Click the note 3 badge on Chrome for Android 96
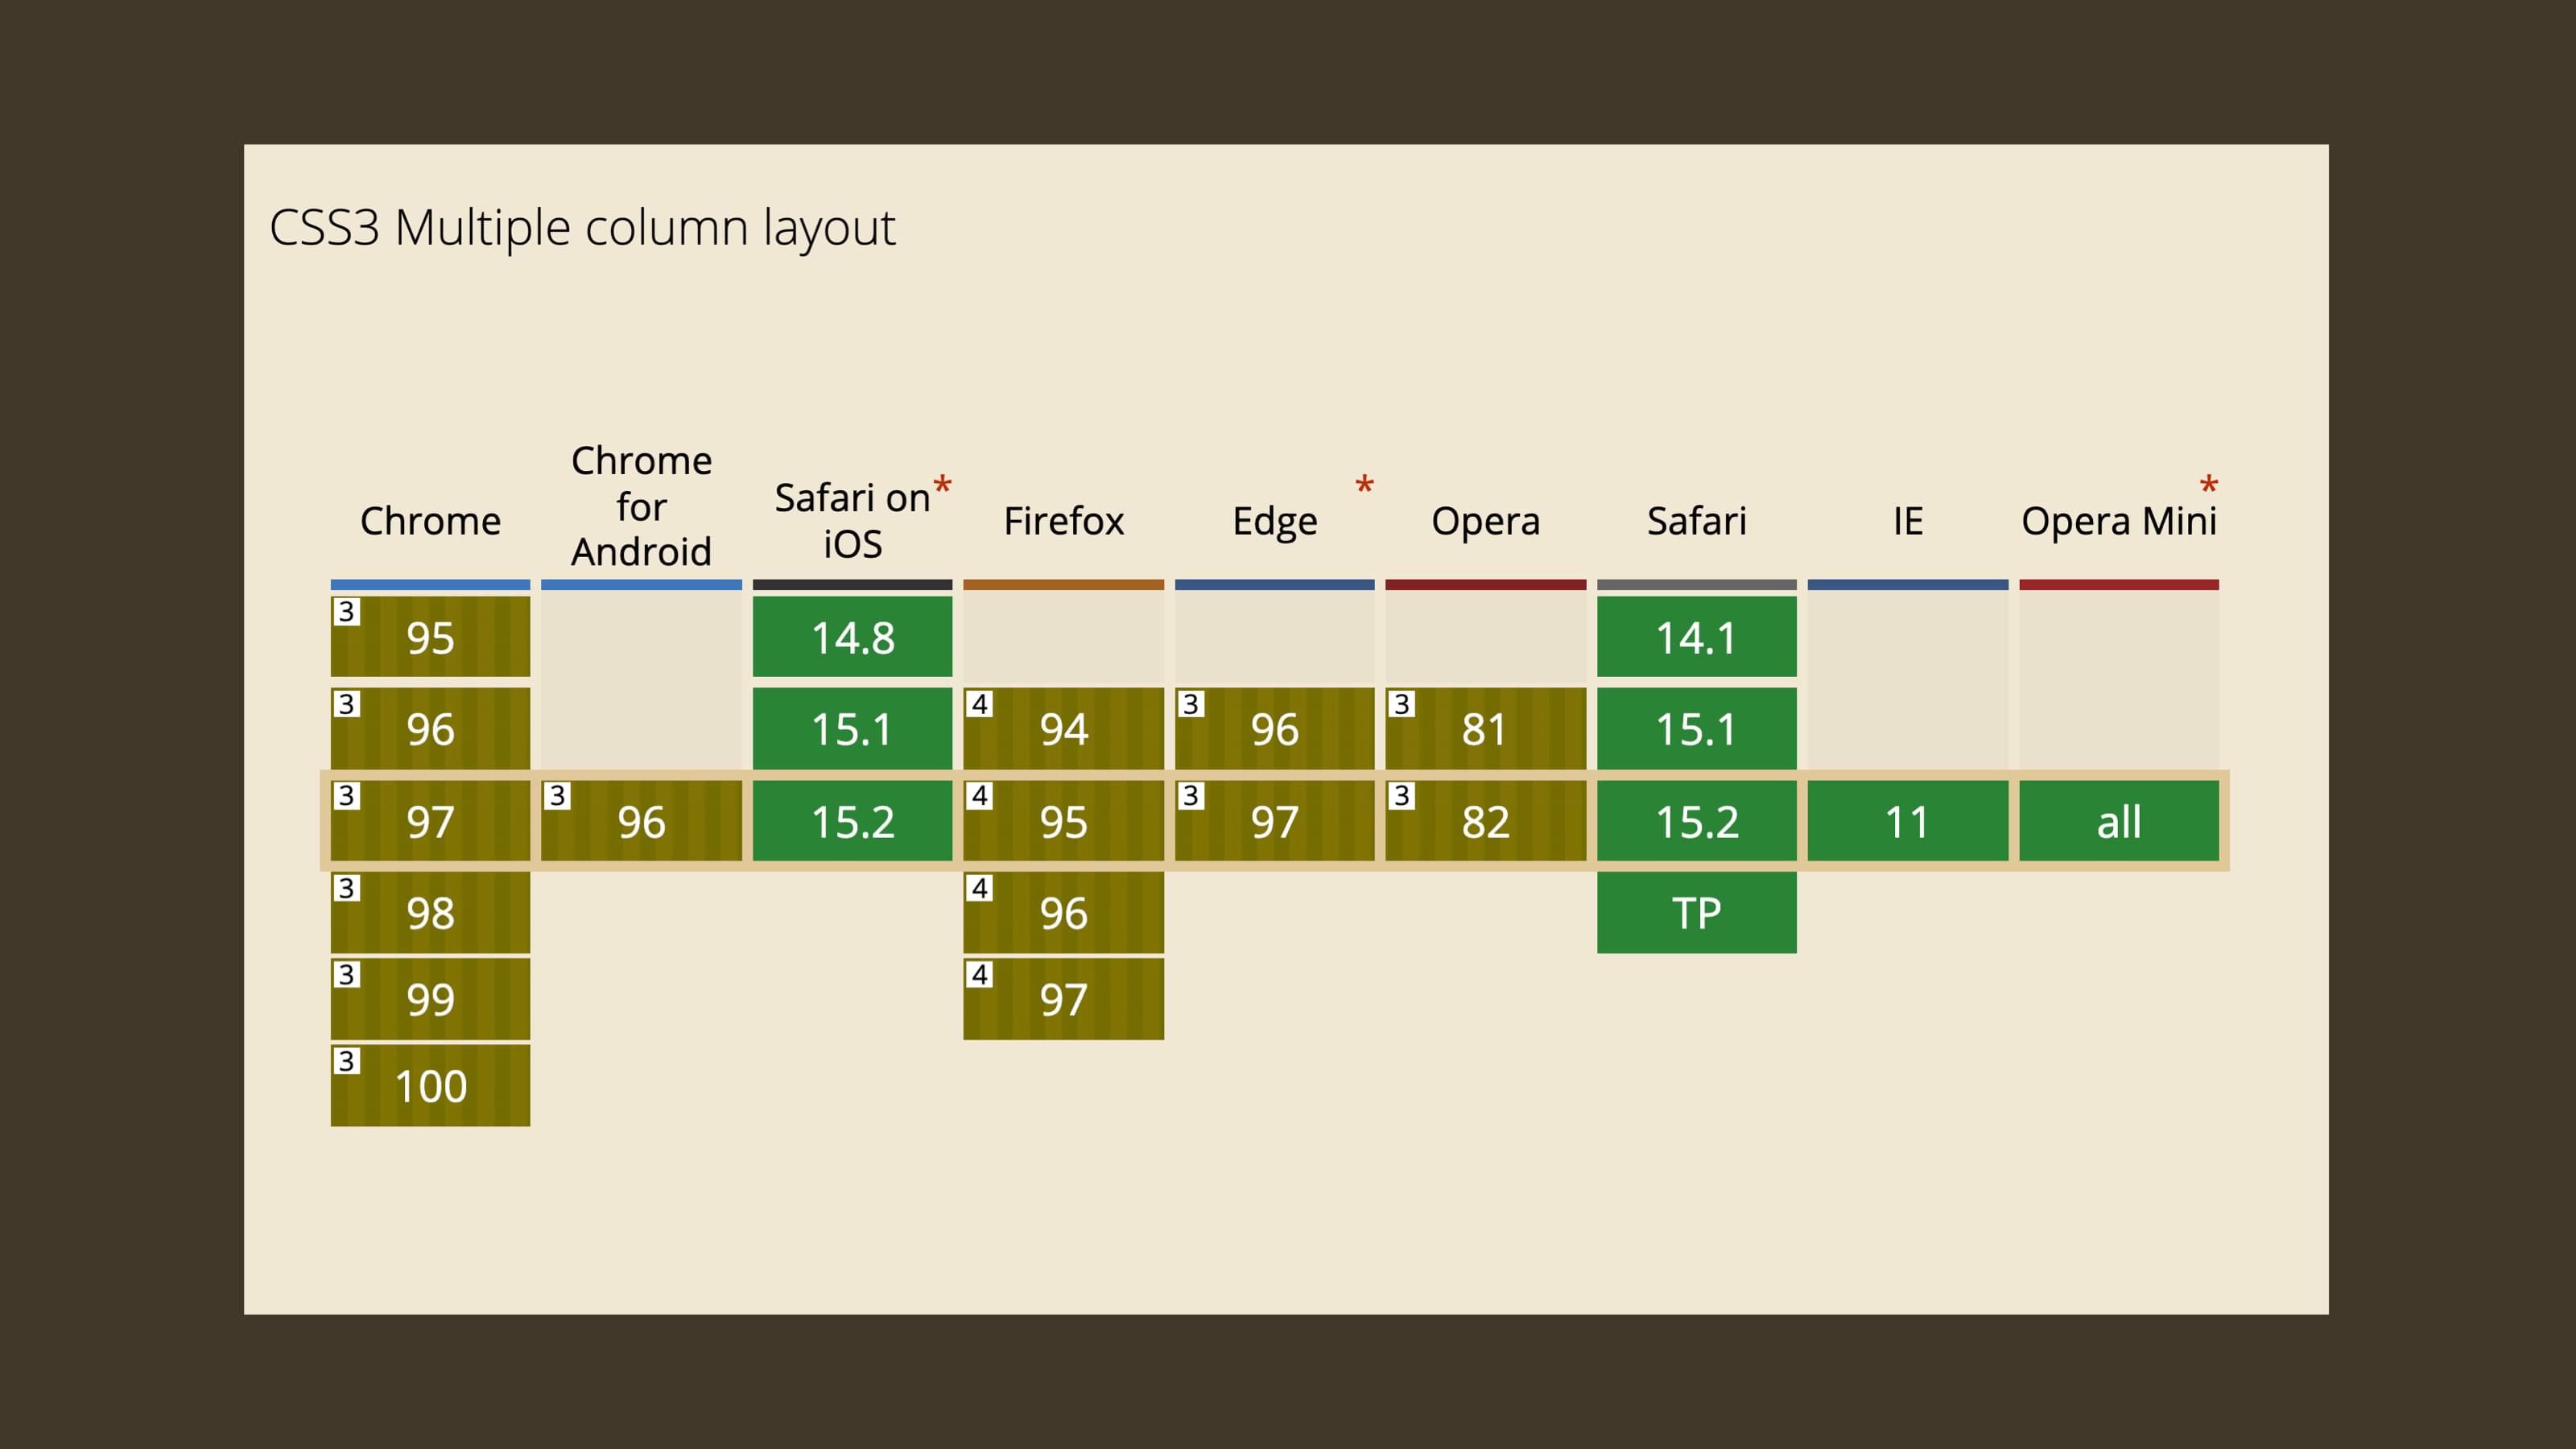The image size is (2576, 1449). pyautogui.click(x=557, y=795)
